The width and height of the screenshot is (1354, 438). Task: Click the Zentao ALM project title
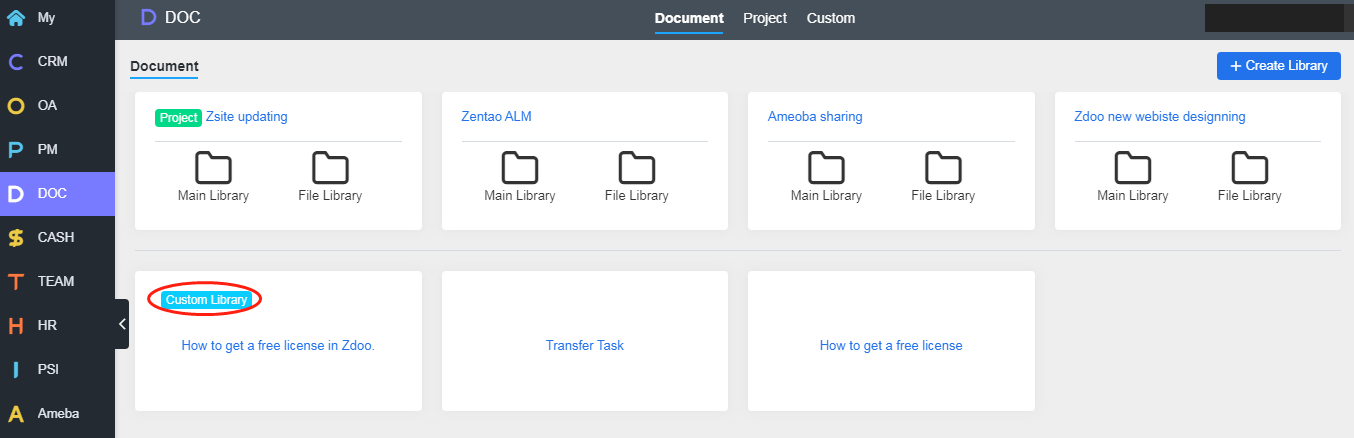[497, 117]
